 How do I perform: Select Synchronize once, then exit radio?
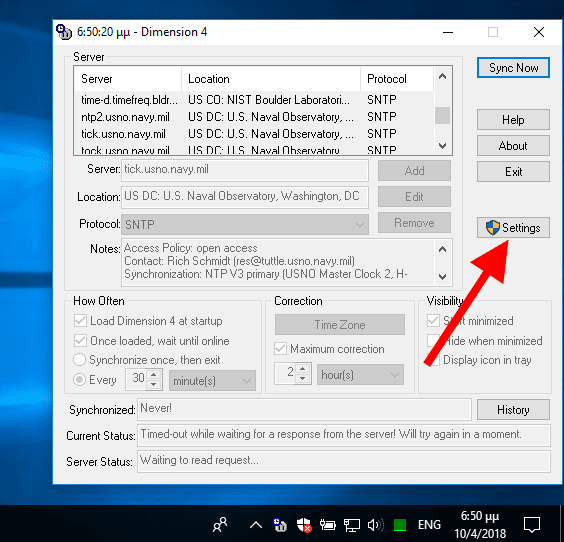pyautogui.click(x=147, y=360)
